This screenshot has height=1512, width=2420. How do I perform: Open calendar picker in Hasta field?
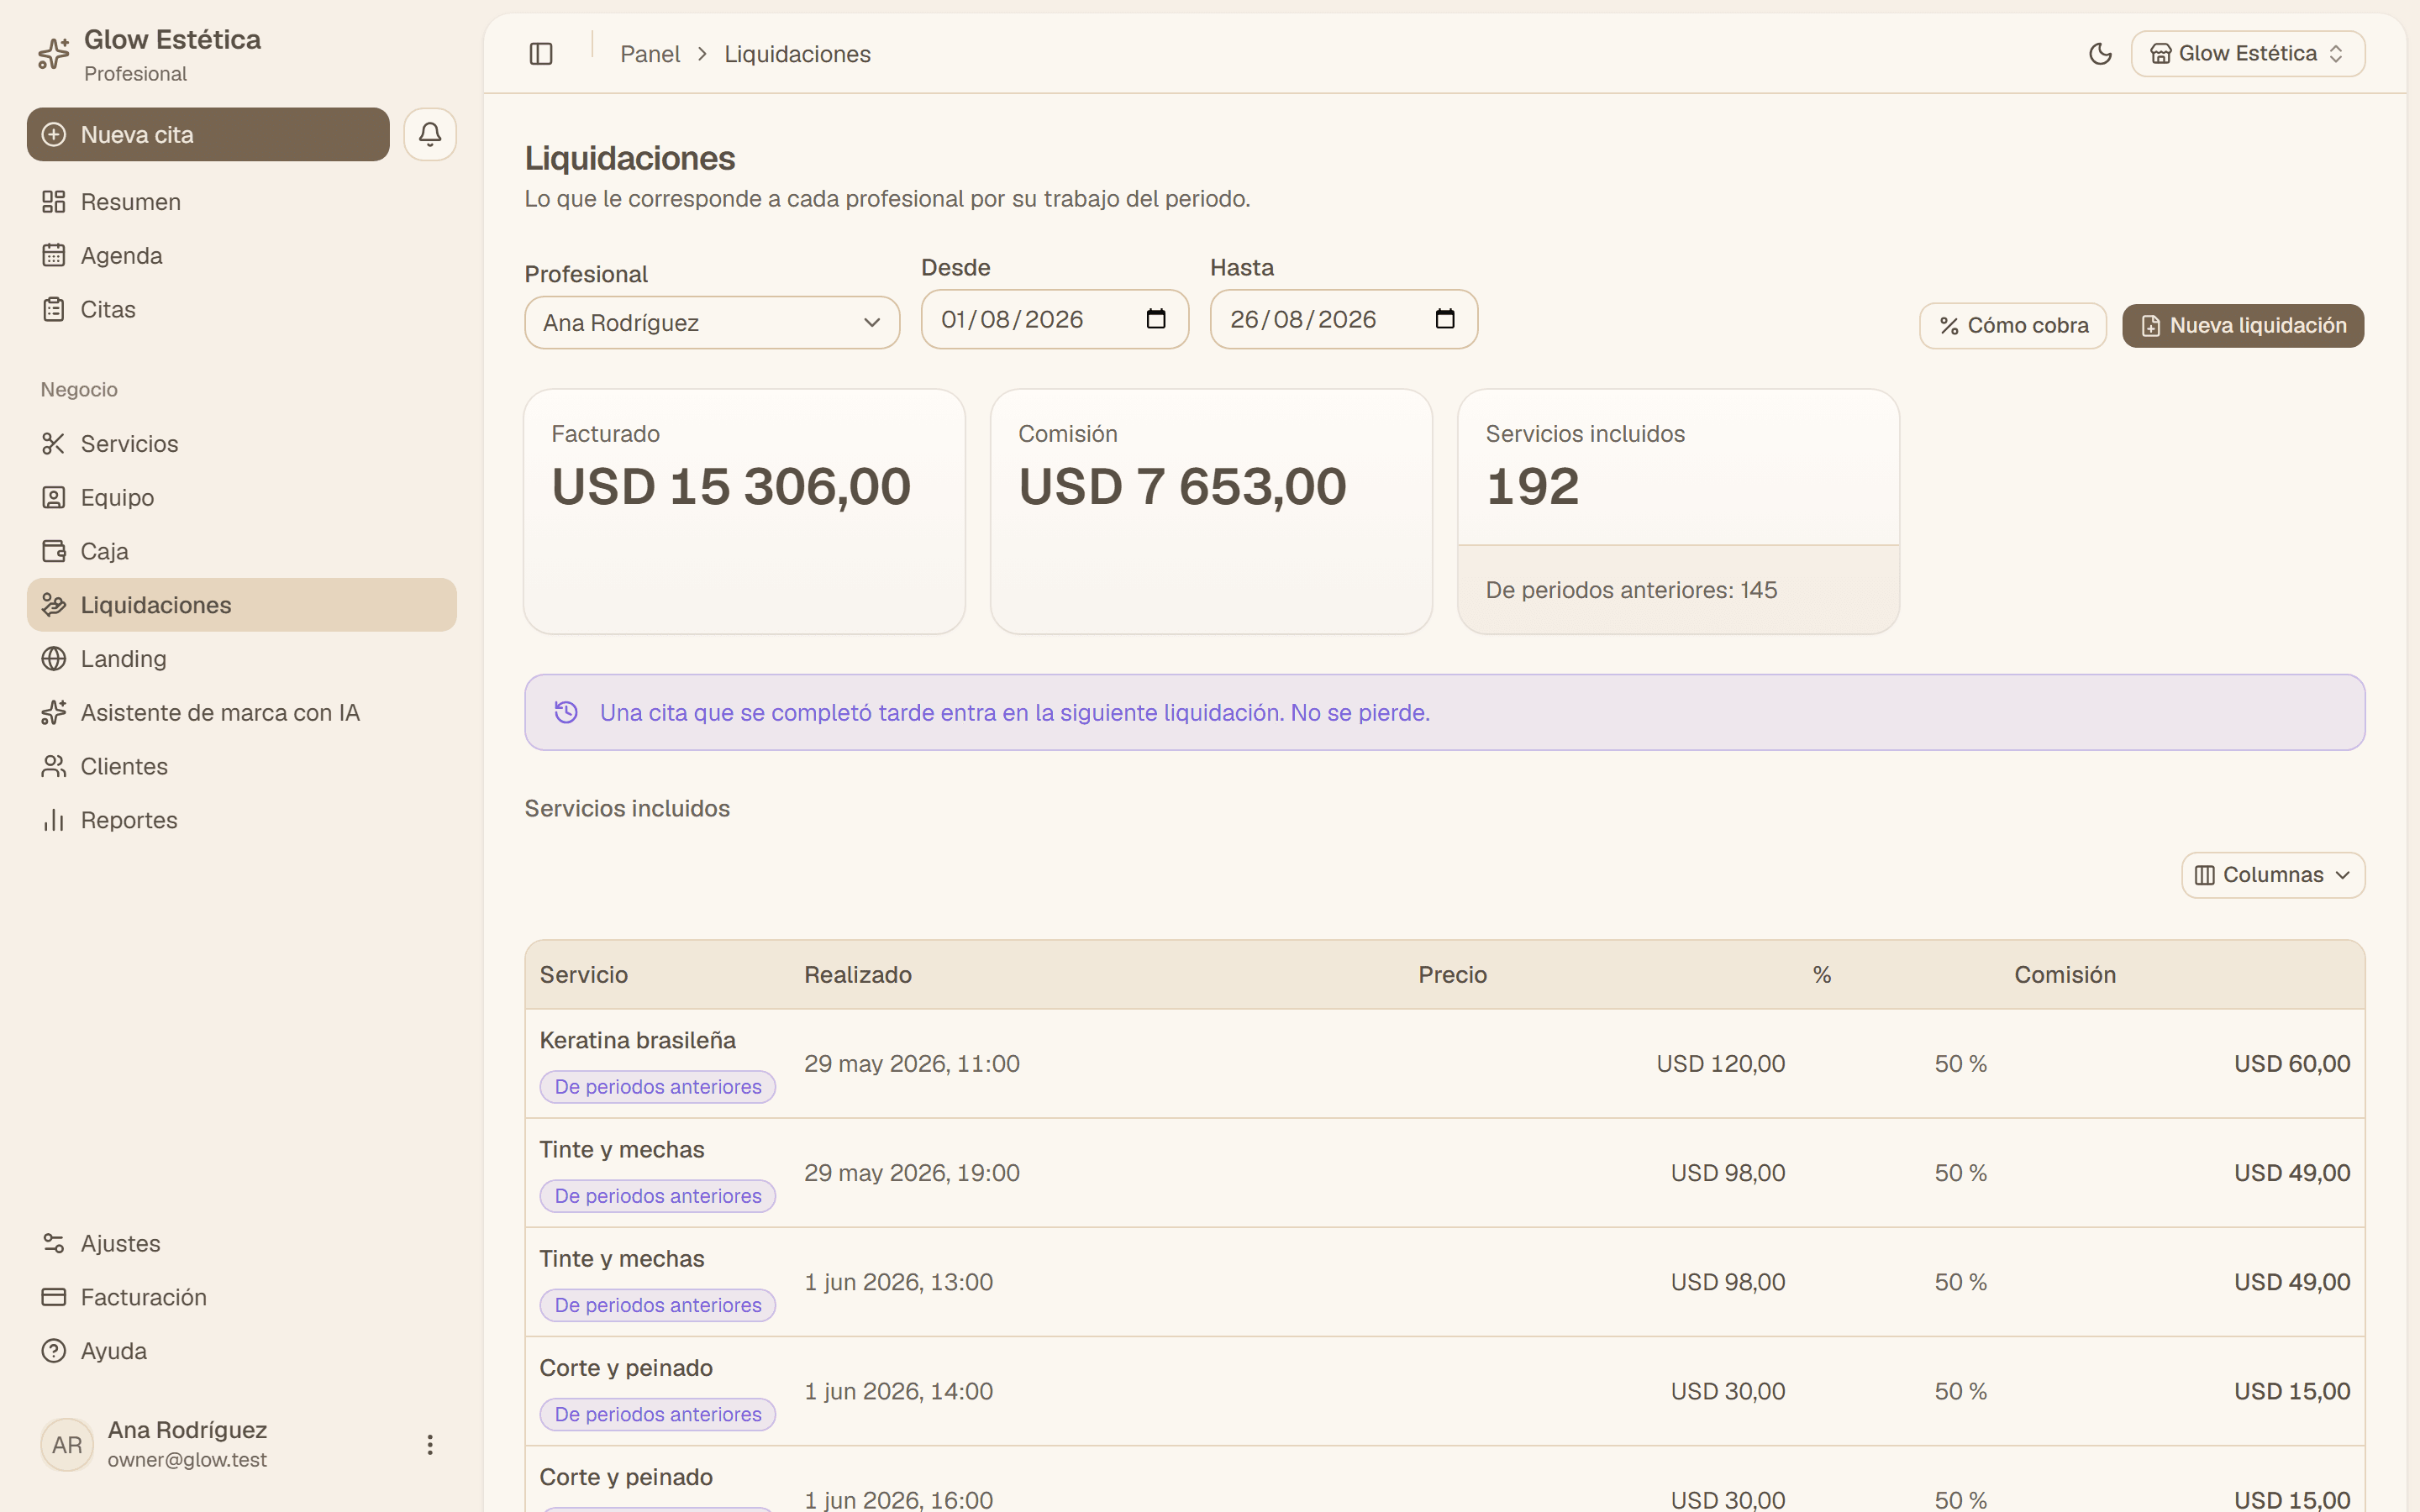1445,319
